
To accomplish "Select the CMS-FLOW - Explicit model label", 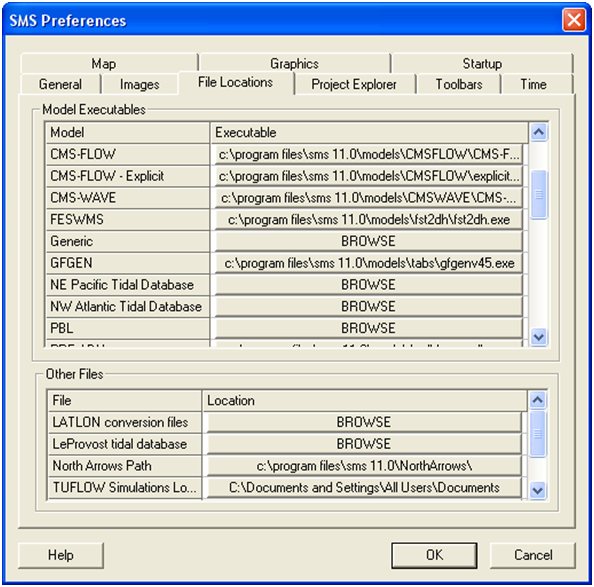I will pos(128,176).
